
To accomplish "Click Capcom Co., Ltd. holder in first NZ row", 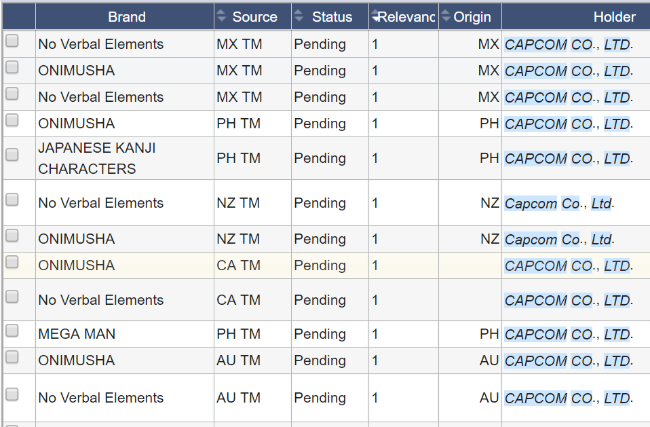I will pos(558,203).
